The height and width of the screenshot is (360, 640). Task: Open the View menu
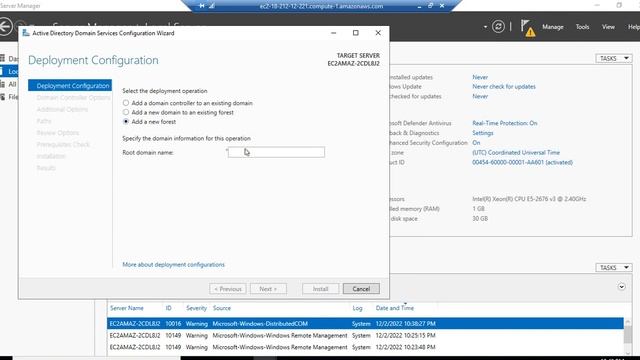[x=608, y=27]
